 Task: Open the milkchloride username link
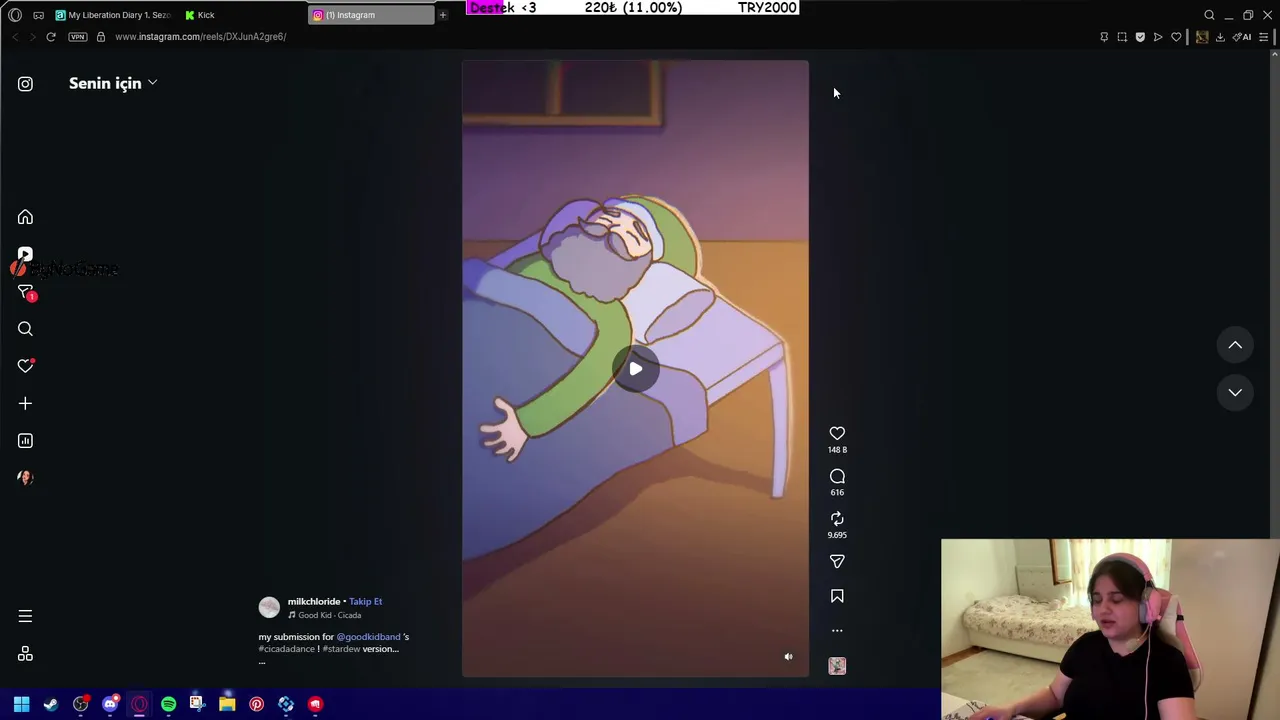[314, 601]
